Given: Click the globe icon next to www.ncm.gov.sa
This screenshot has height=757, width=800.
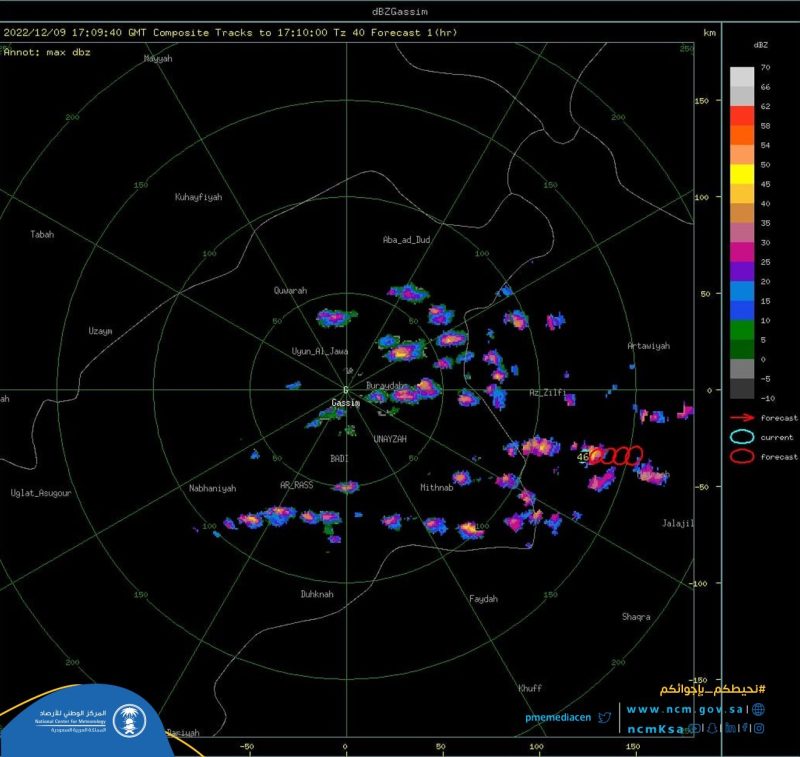Looking at the screenshot, I should tap(758, 709).
